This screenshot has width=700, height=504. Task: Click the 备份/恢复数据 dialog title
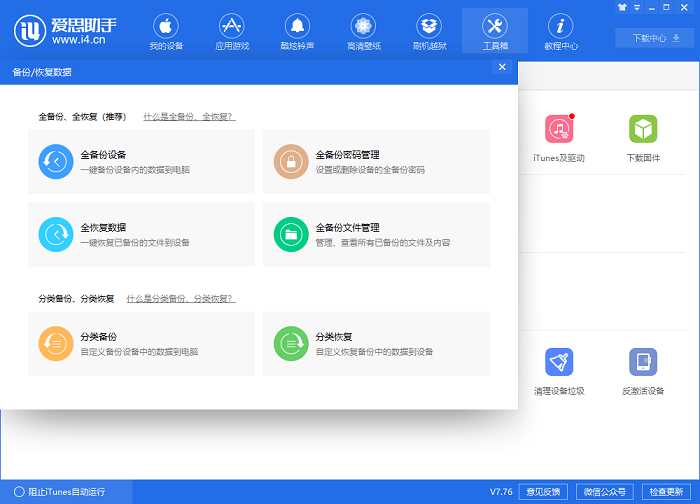pos(42,72)
